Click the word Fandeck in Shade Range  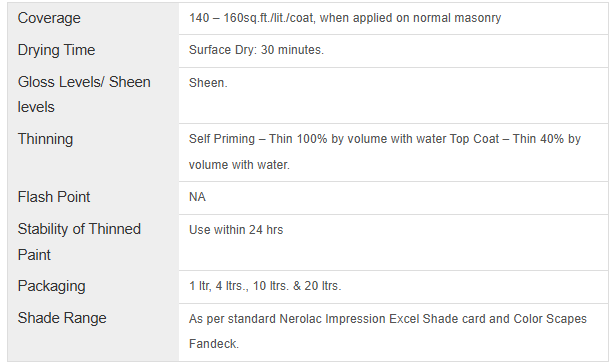point(213,344)
